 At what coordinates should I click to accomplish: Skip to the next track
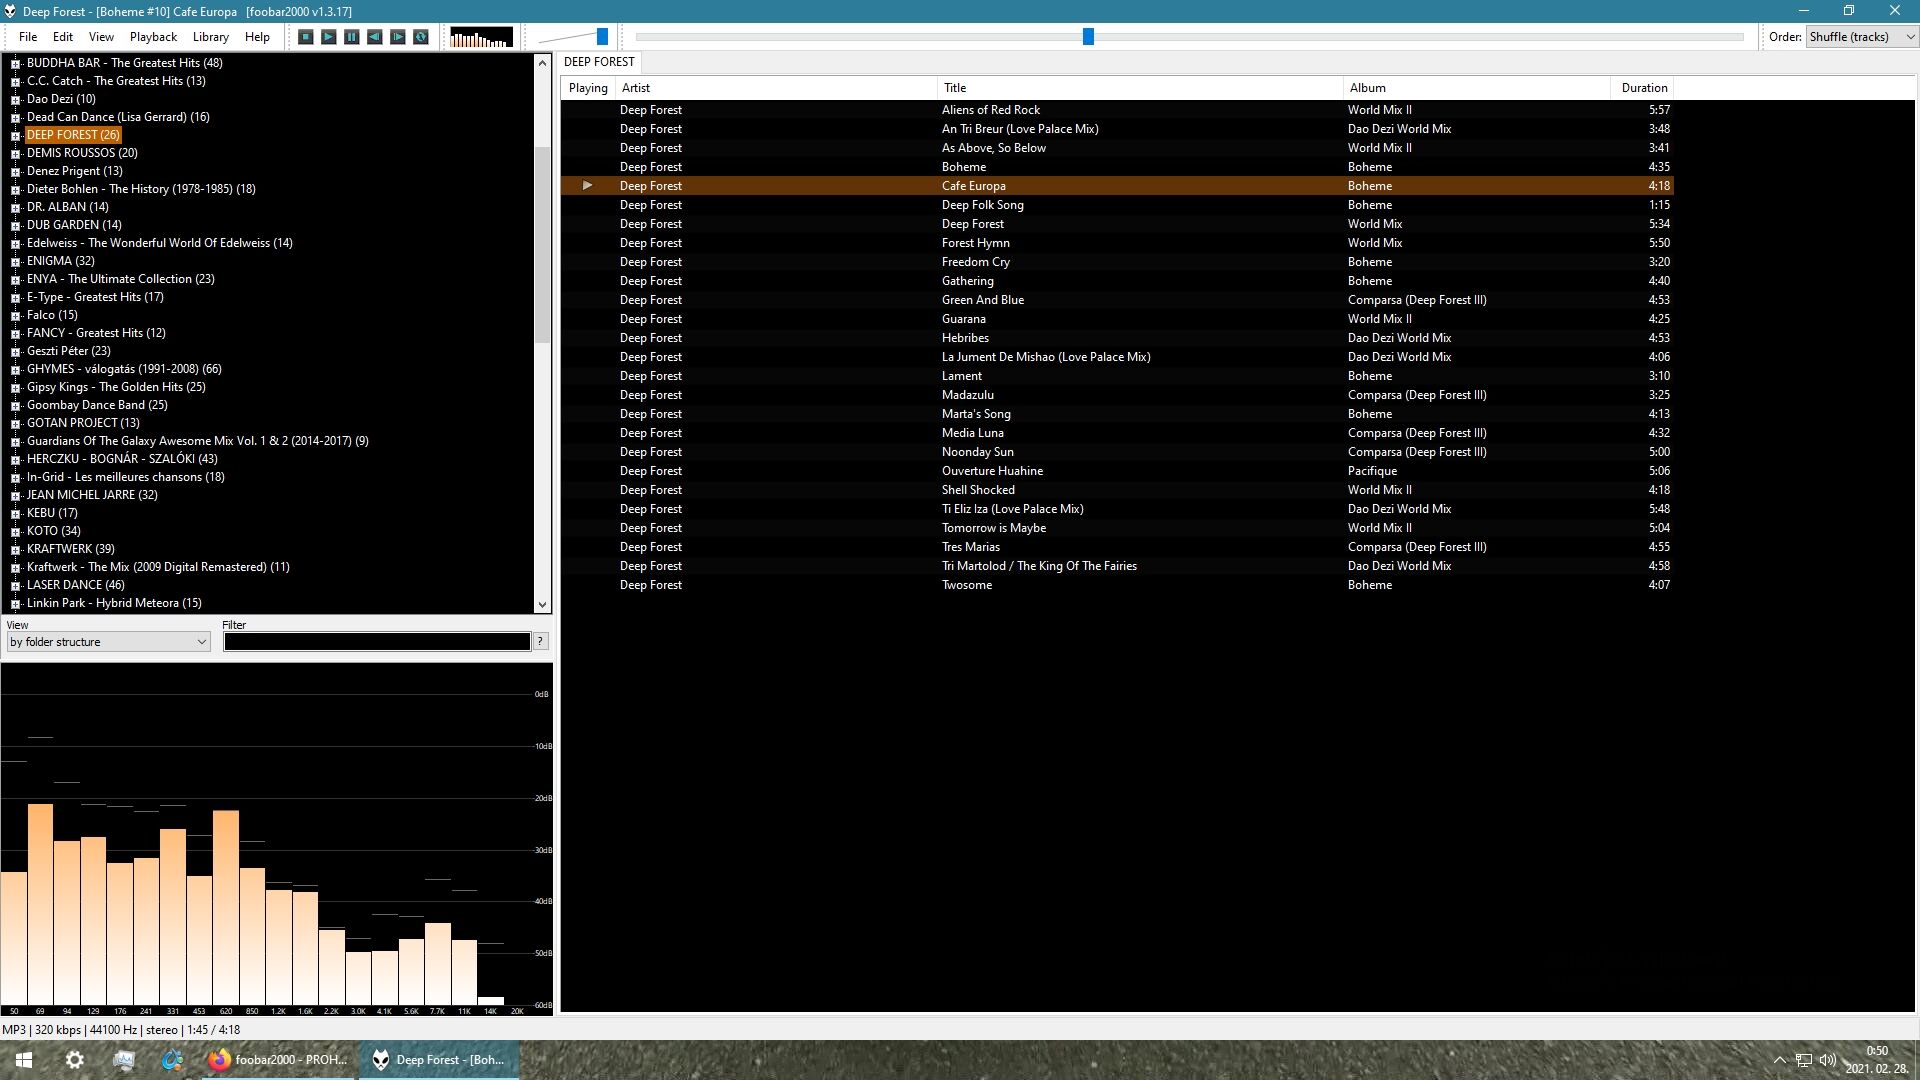point(398,37)
